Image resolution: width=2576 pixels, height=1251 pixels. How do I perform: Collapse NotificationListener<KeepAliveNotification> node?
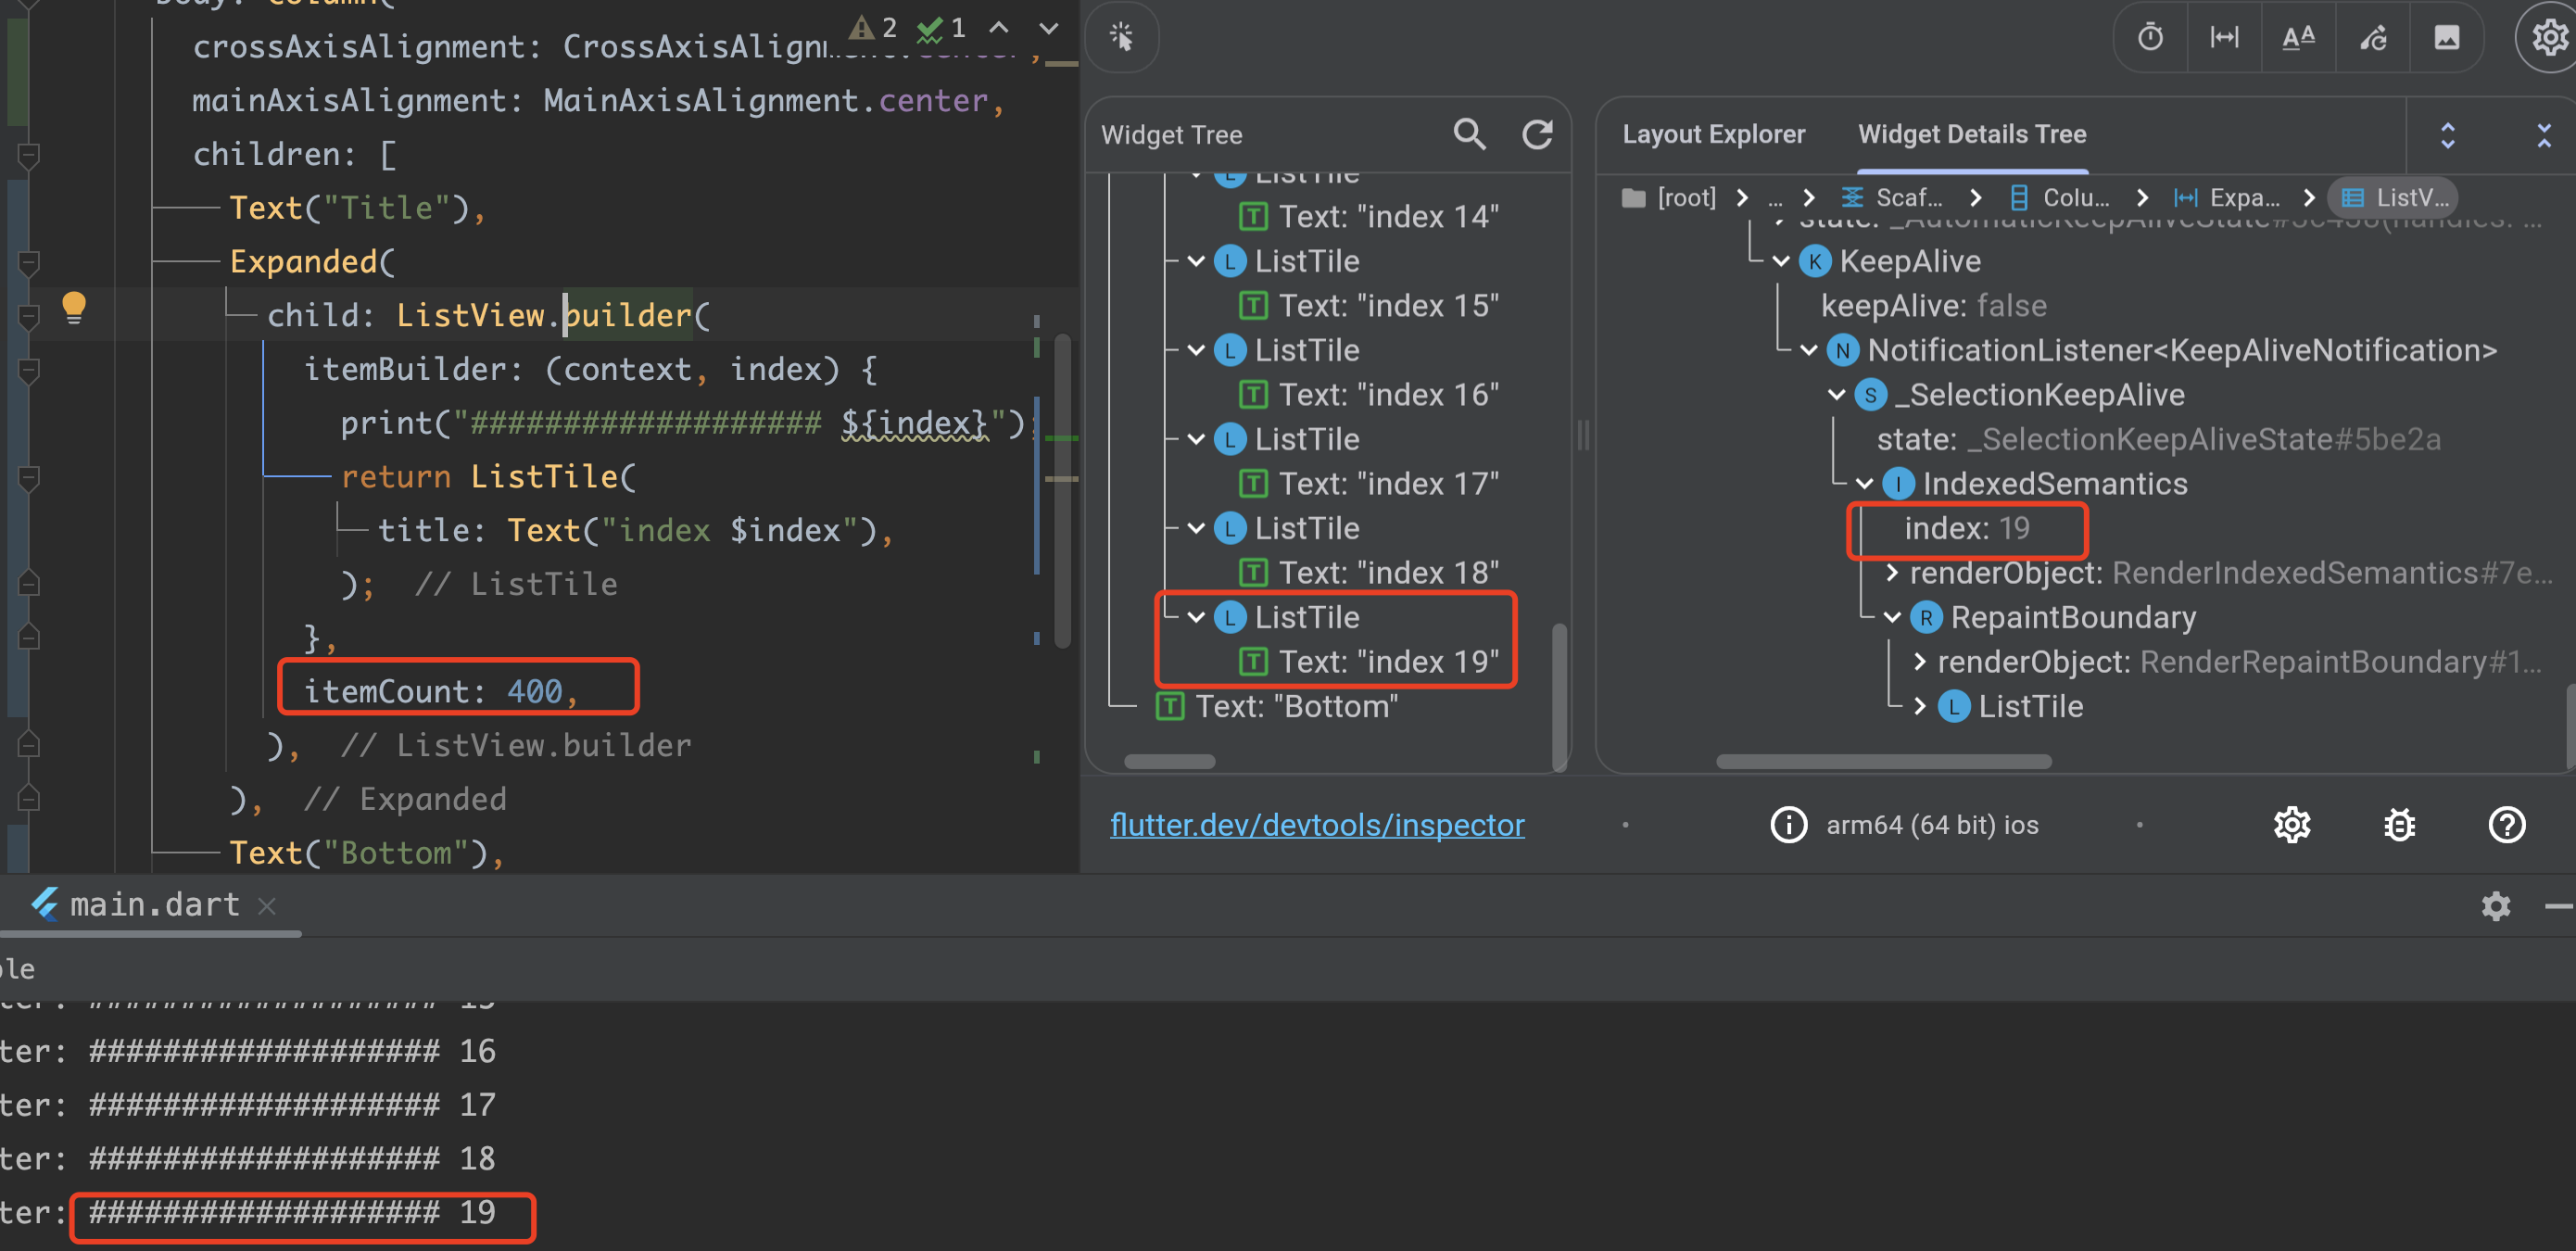(x=1809, y=350)
